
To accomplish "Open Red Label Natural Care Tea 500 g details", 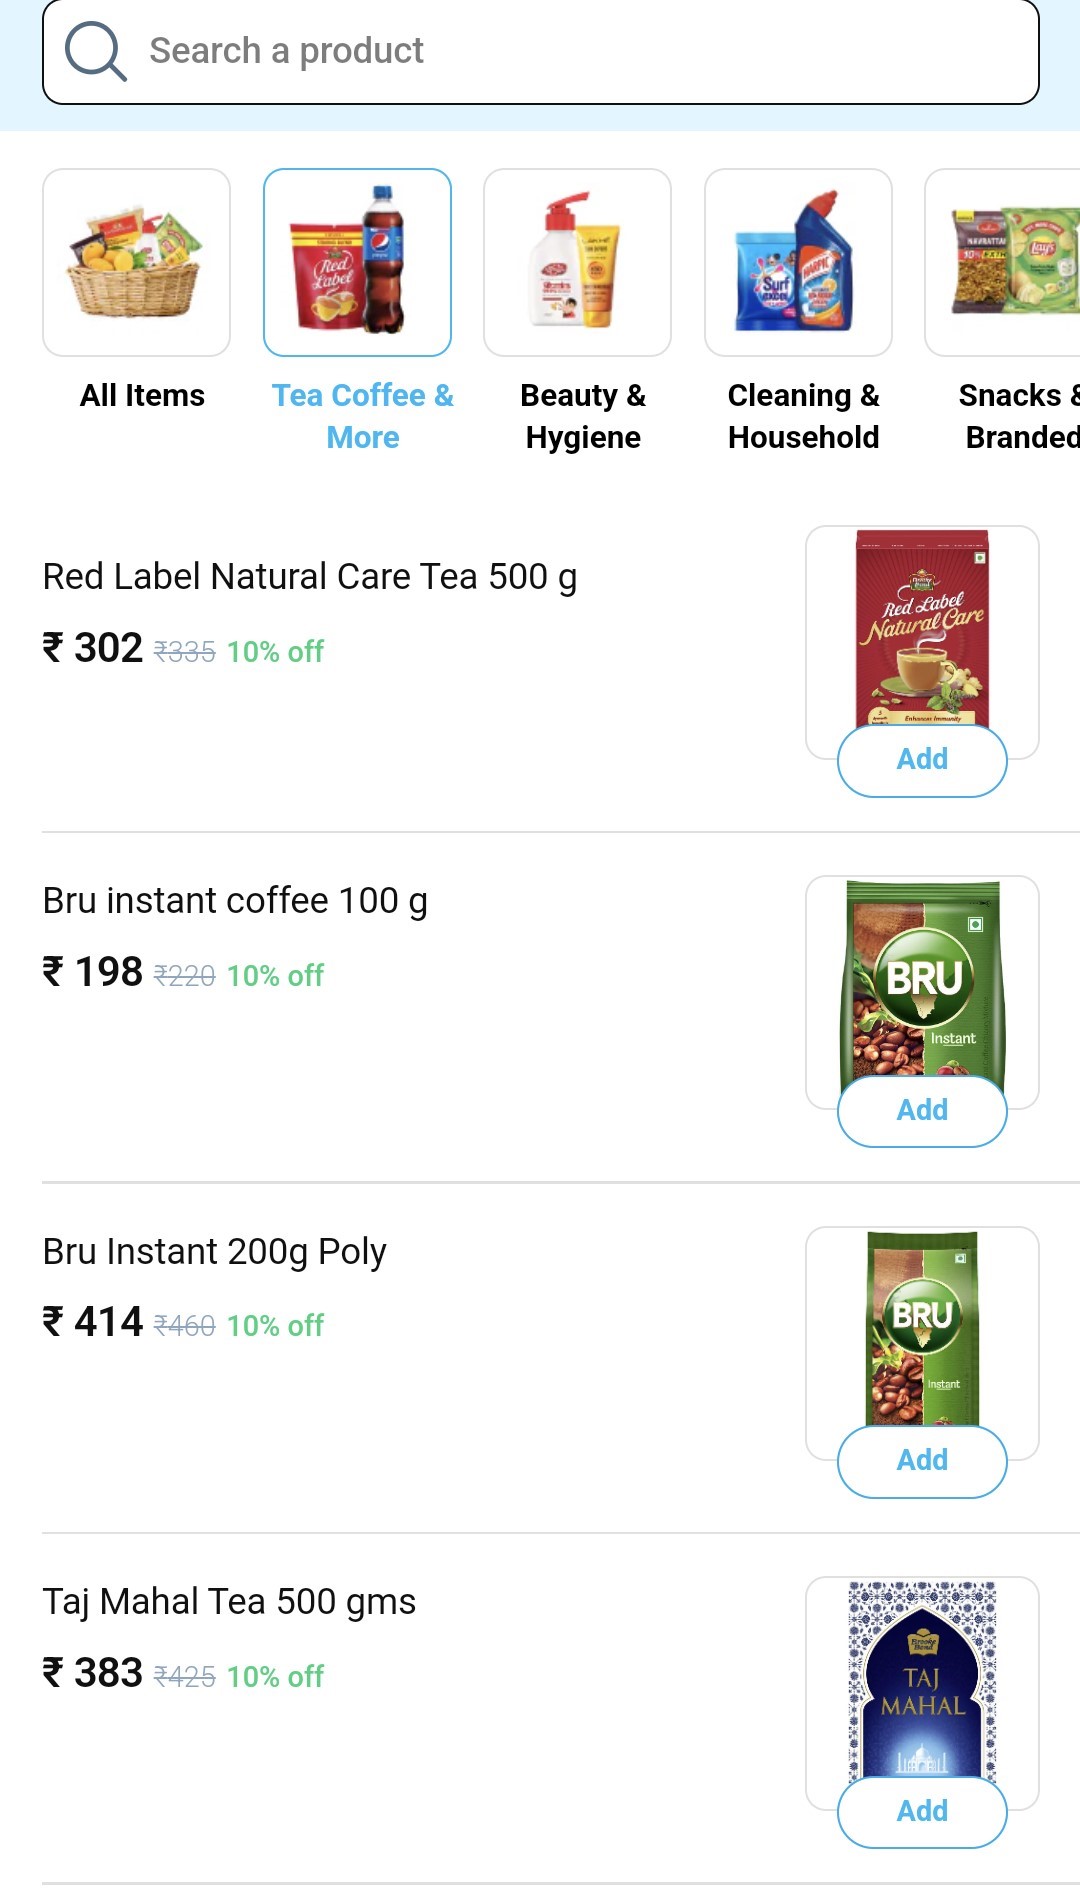I will pyautogui.click(x=310, y=577).
